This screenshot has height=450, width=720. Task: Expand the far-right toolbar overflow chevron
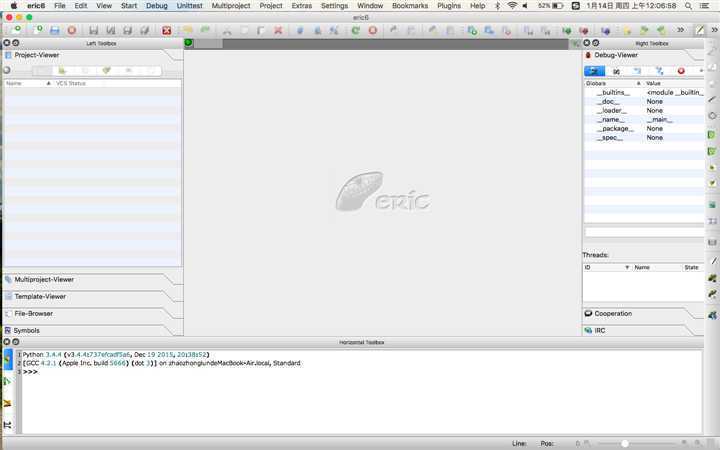[714, 30]
